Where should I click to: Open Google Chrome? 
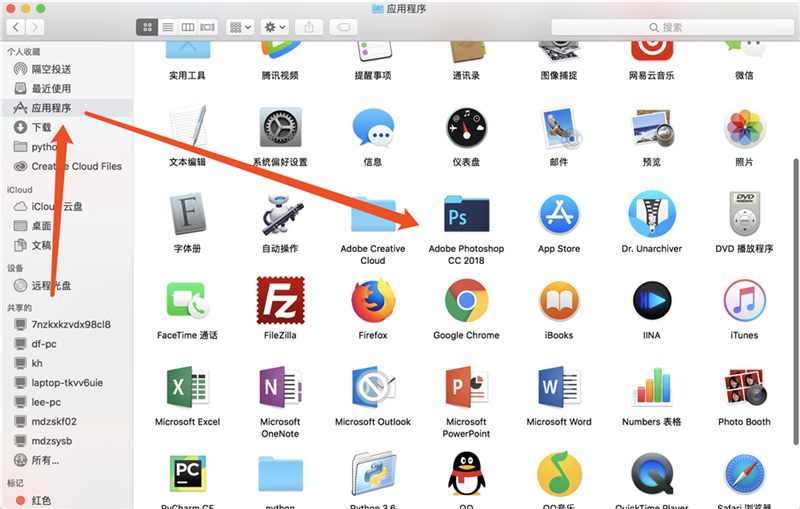click(x=466, y=300)
